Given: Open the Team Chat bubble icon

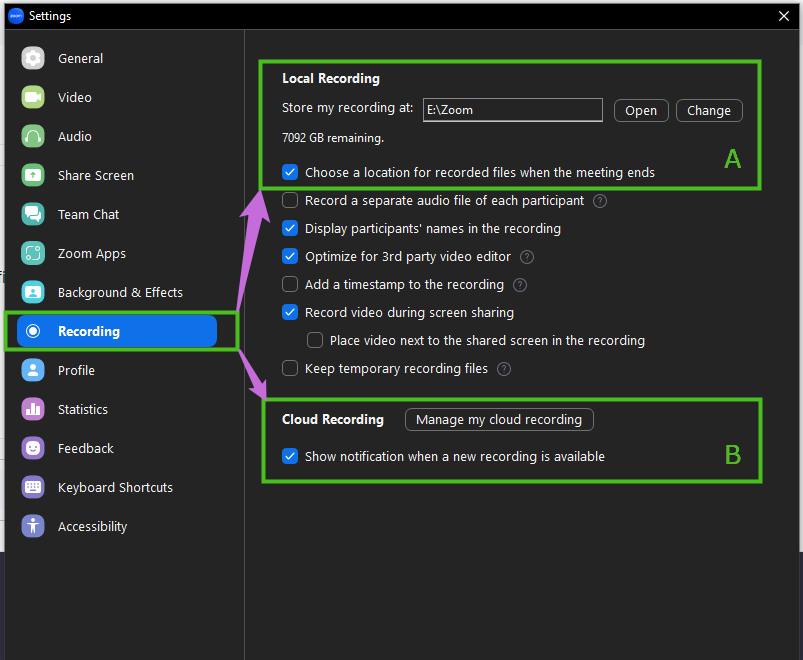Looking at the screenshot, I should point(33,214).
